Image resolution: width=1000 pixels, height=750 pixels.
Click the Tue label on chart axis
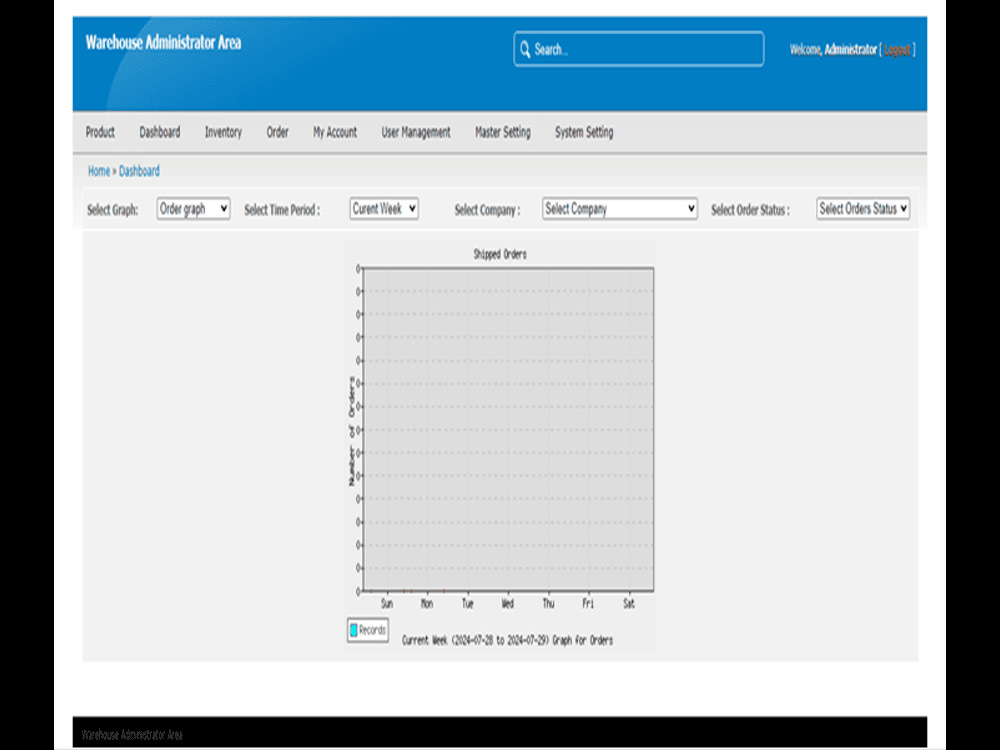[467, 603]
